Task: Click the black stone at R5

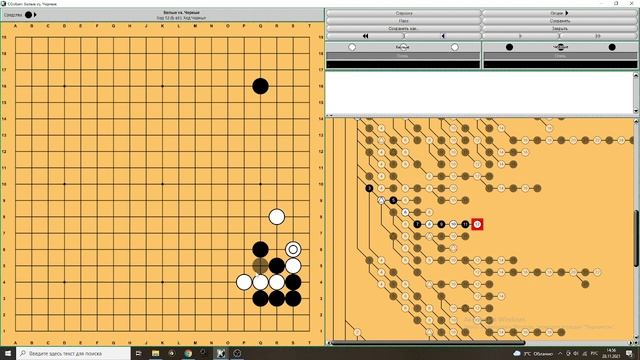Action: point(277,266)
